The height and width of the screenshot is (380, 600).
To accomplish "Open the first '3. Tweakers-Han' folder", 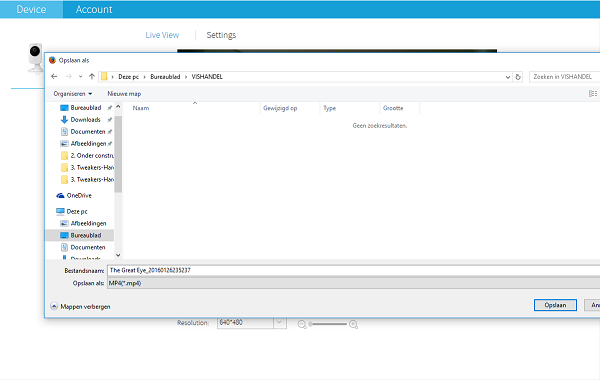I will click(87, 168).
